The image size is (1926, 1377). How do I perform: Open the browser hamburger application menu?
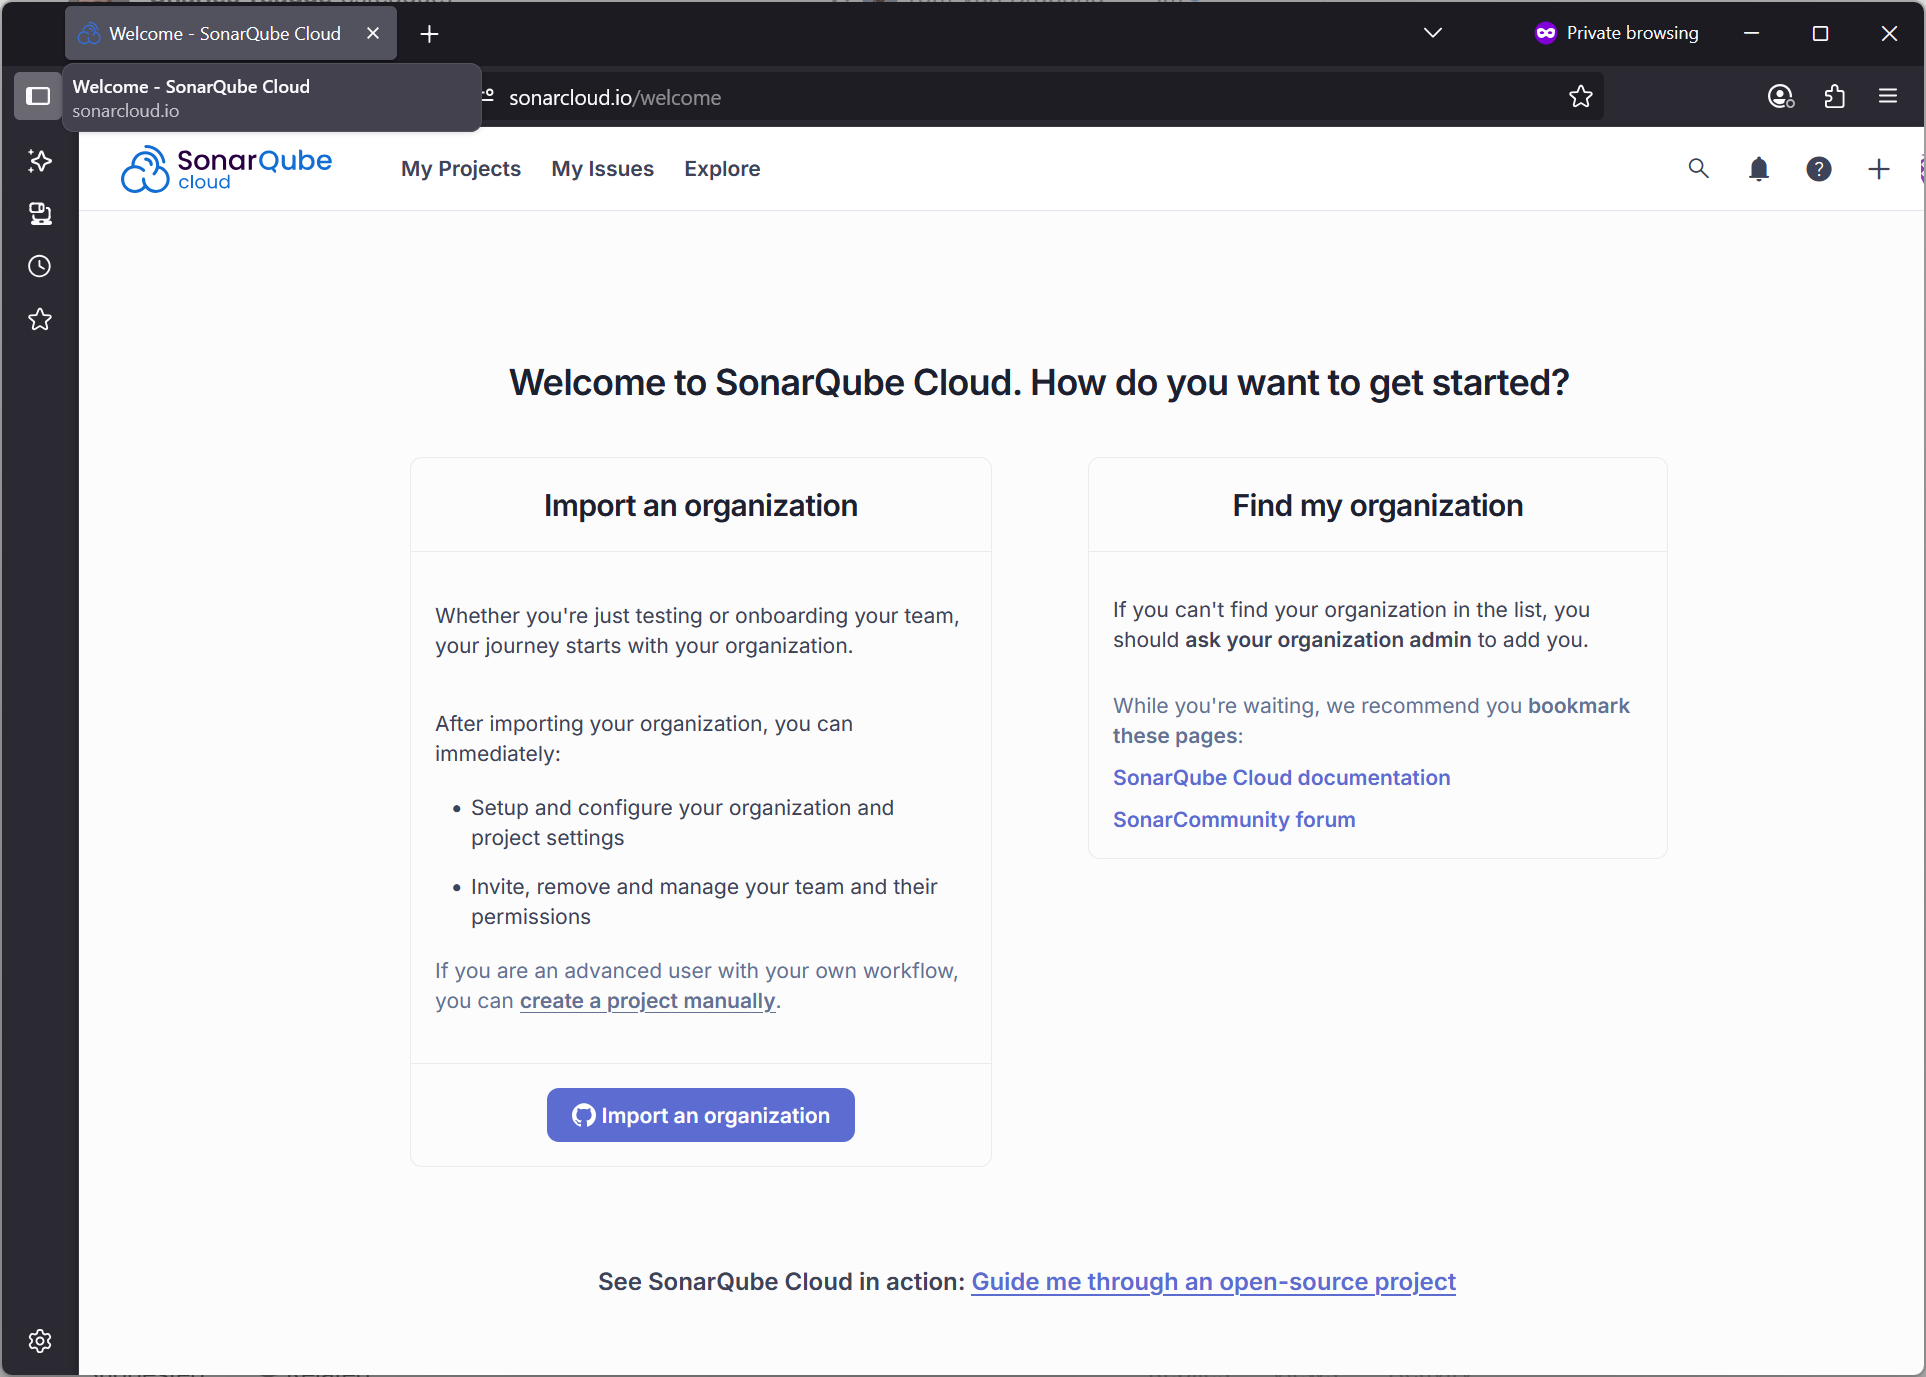click(1887, 97)
